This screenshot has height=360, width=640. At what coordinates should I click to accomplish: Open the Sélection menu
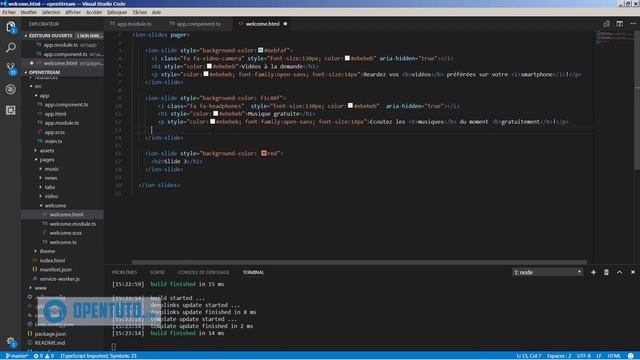click(x=51, y=12)
